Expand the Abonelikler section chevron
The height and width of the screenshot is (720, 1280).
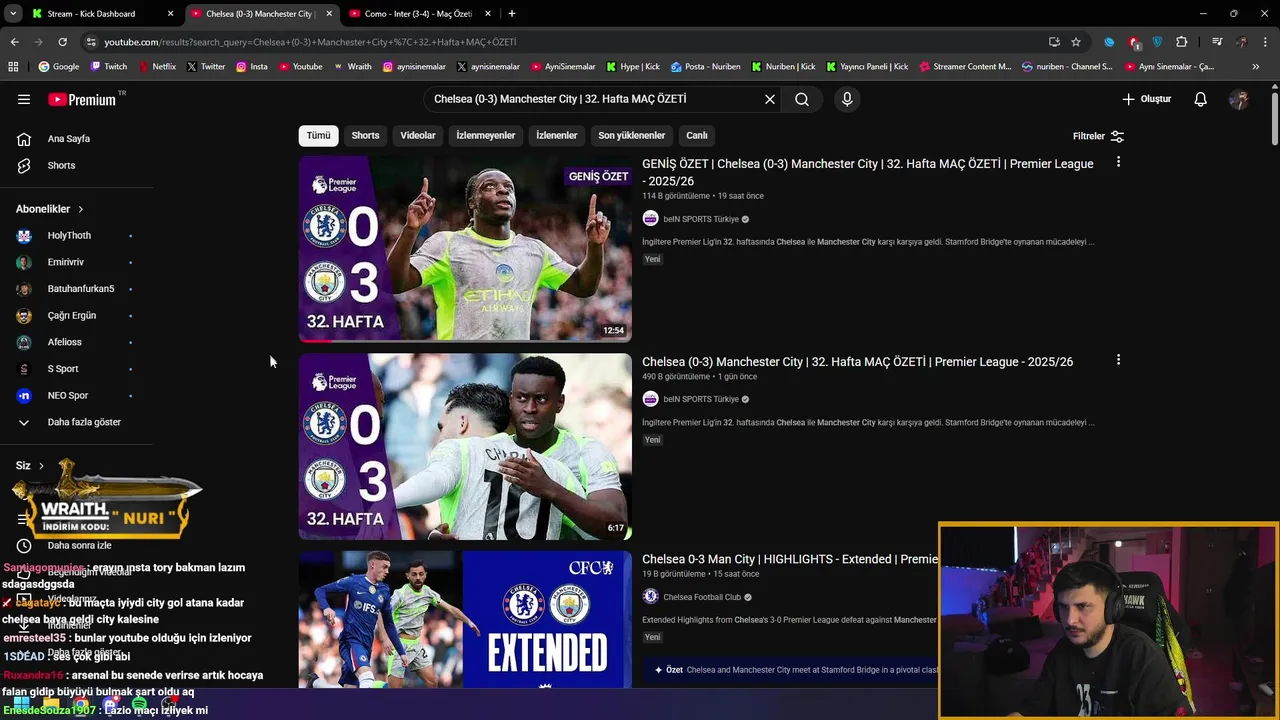click(x=80, y=209)
